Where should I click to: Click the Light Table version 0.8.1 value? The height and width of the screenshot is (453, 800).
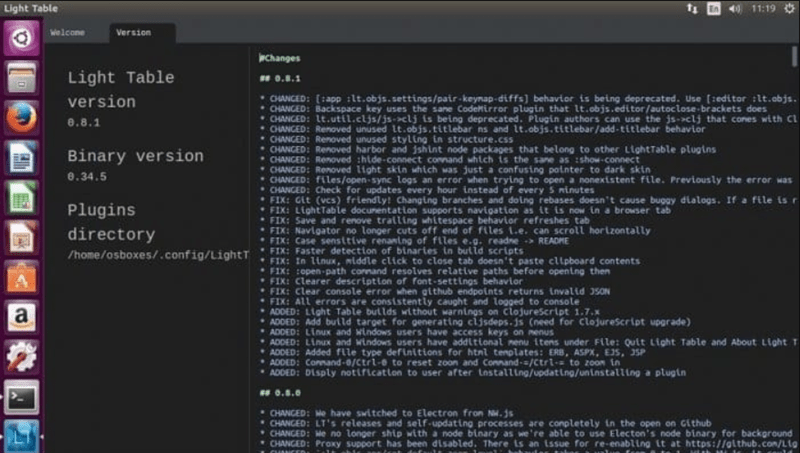[x=84, y=123]
